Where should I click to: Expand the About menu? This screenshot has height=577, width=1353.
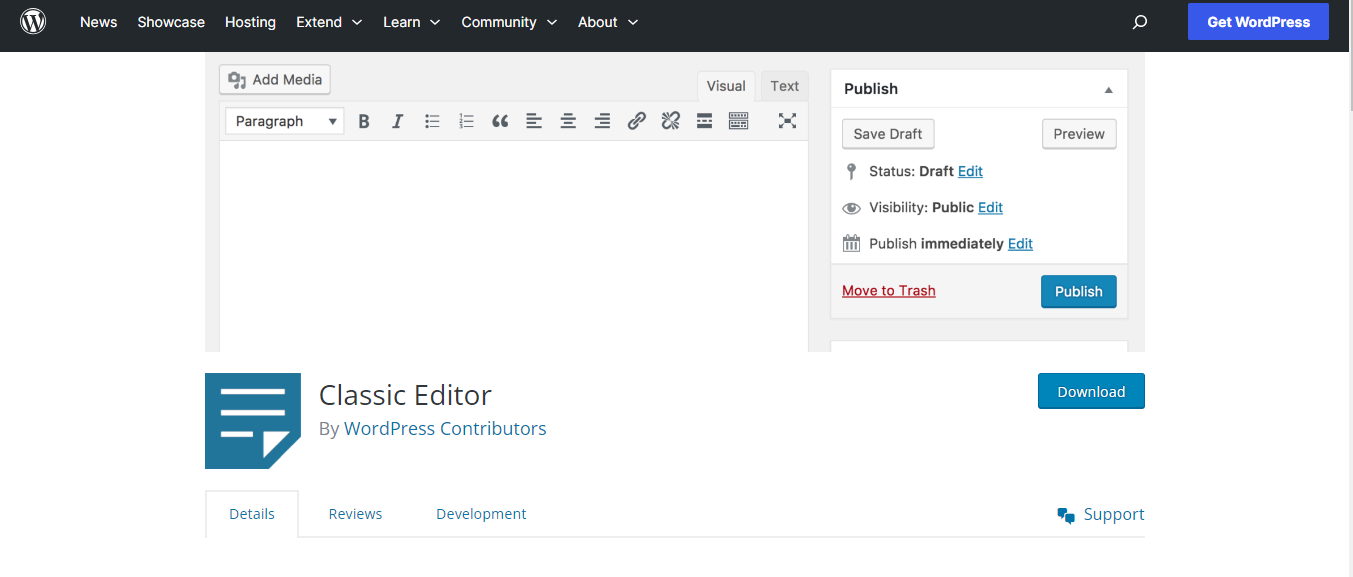tap(608, 22)
